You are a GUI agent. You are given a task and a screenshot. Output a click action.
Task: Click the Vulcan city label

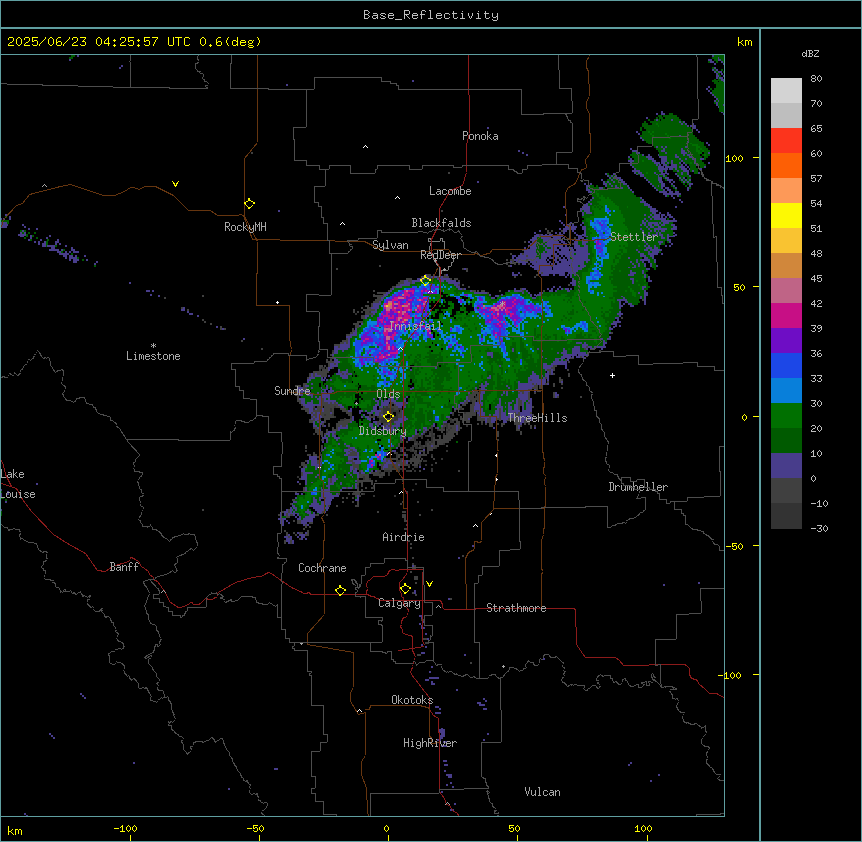point(543,792)
